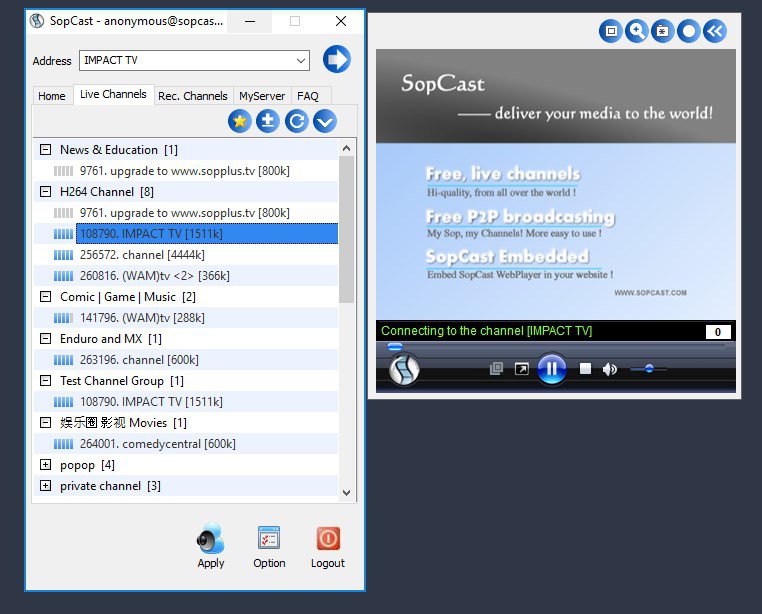Expand the popop channel group
Image resolution: width=762 pixels, height=614 pixels.
(45, 465)
